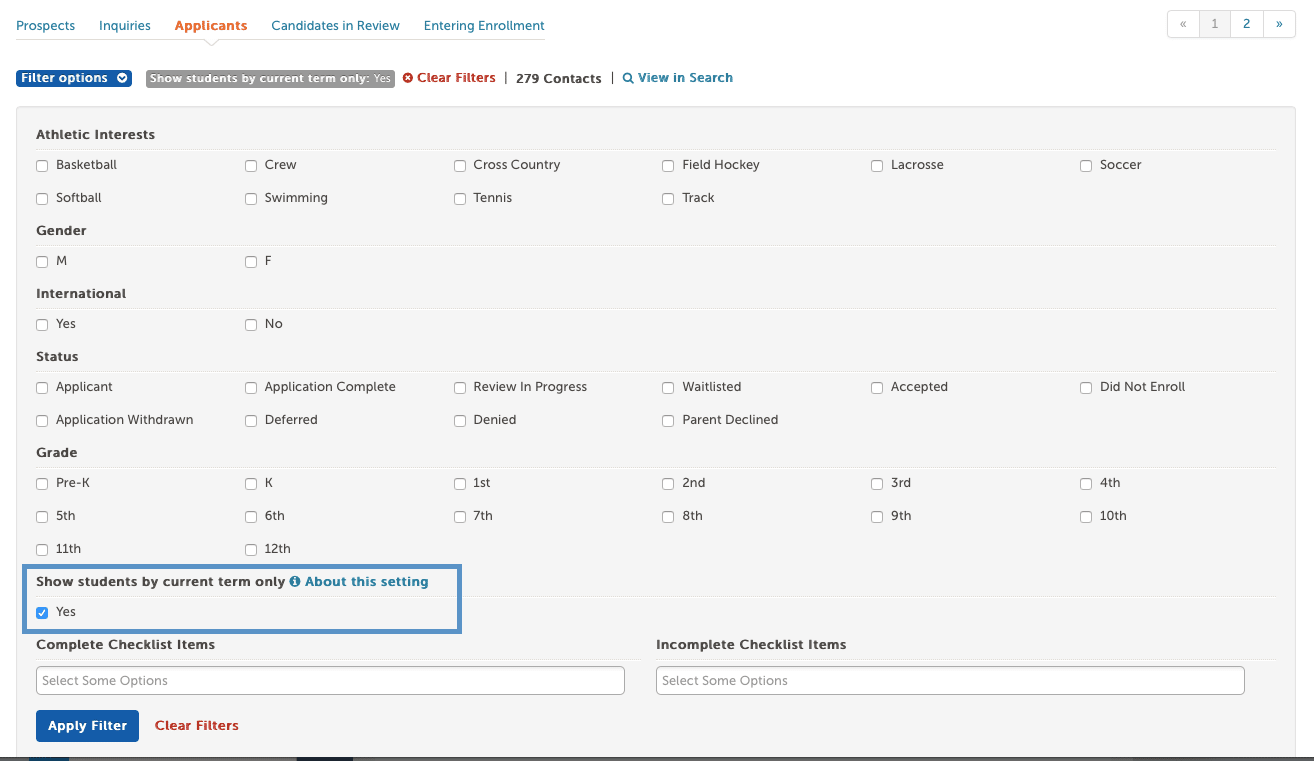Select gender M checkbox

coord(42,262)
